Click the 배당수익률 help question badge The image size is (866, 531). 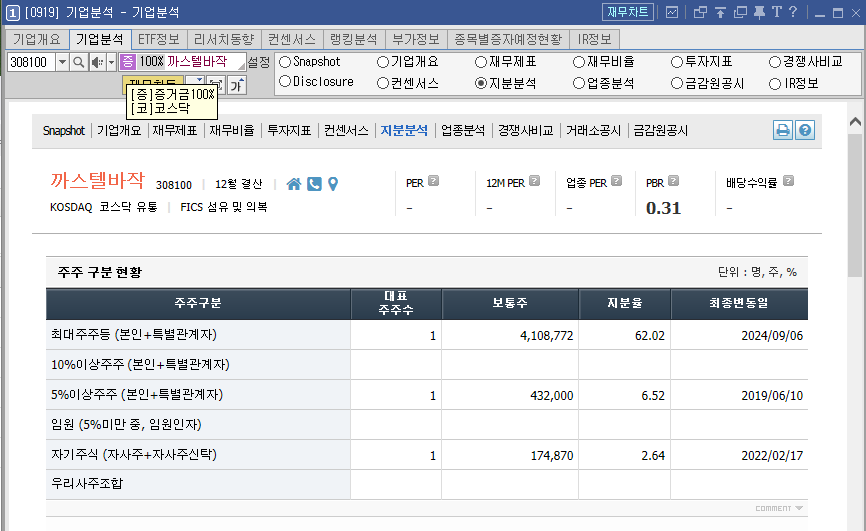pyautogui.click(x=788, y=181)
